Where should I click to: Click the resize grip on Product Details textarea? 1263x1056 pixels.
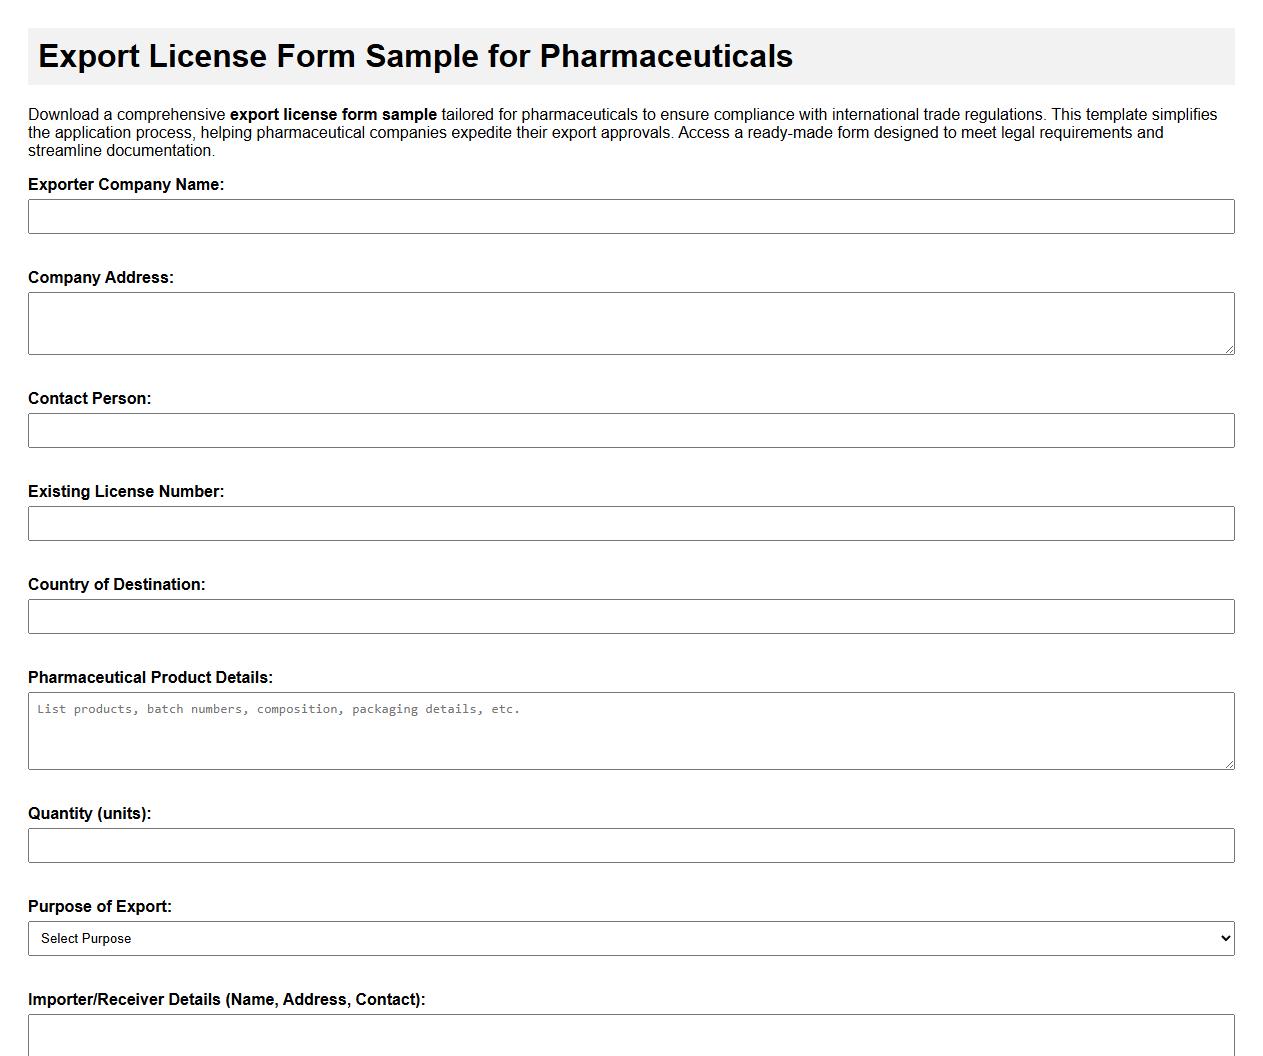[x=1231, y=765]
